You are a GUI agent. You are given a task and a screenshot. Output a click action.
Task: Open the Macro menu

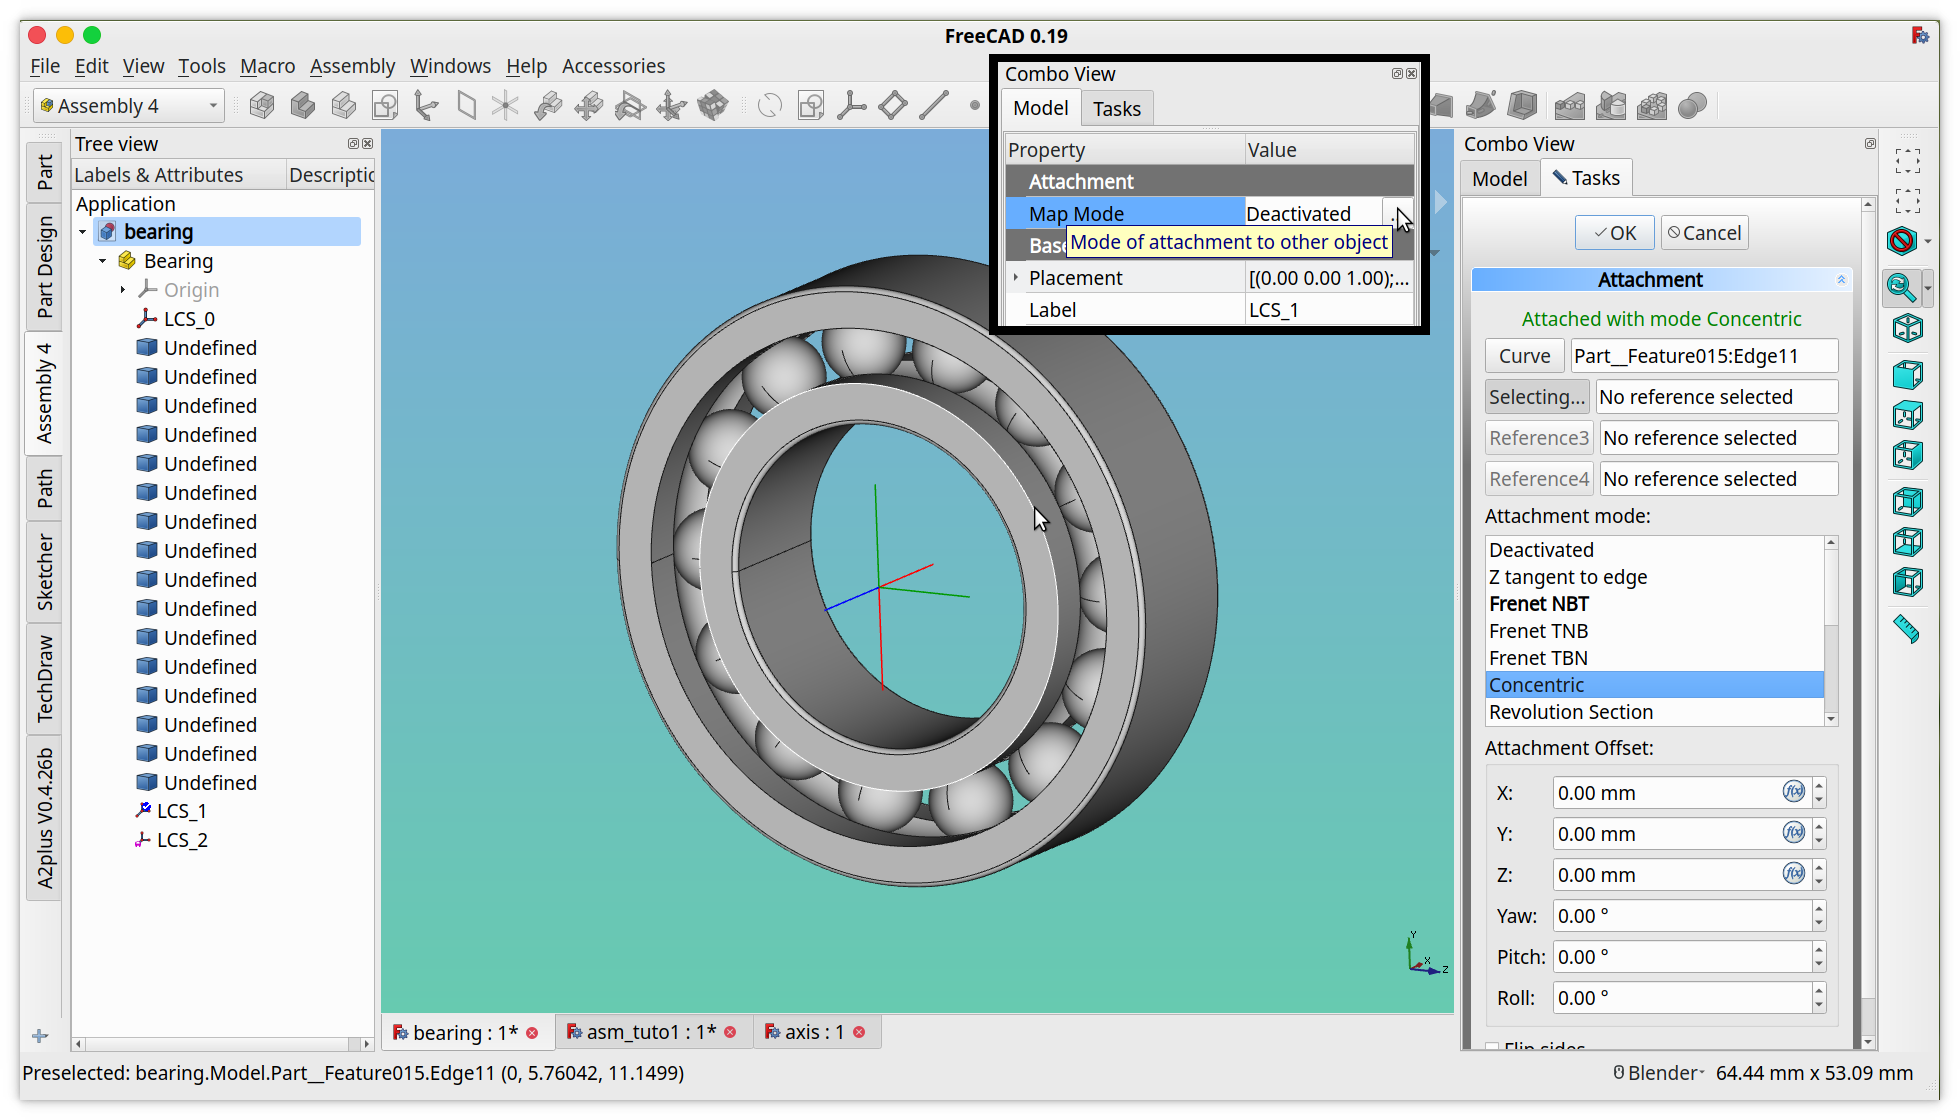click(267, 66)
